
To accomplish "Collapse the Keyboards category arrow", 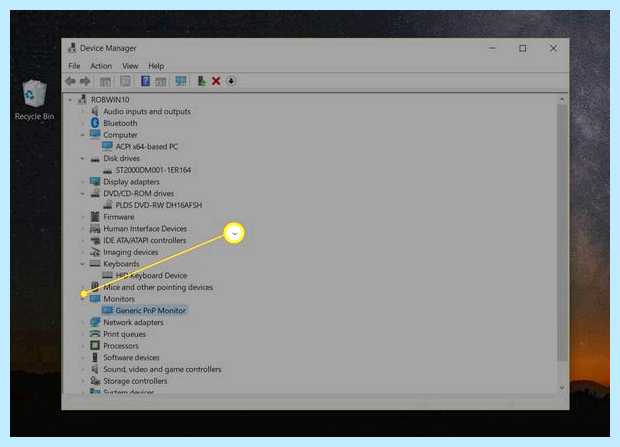I will click(x=83, y=264).
